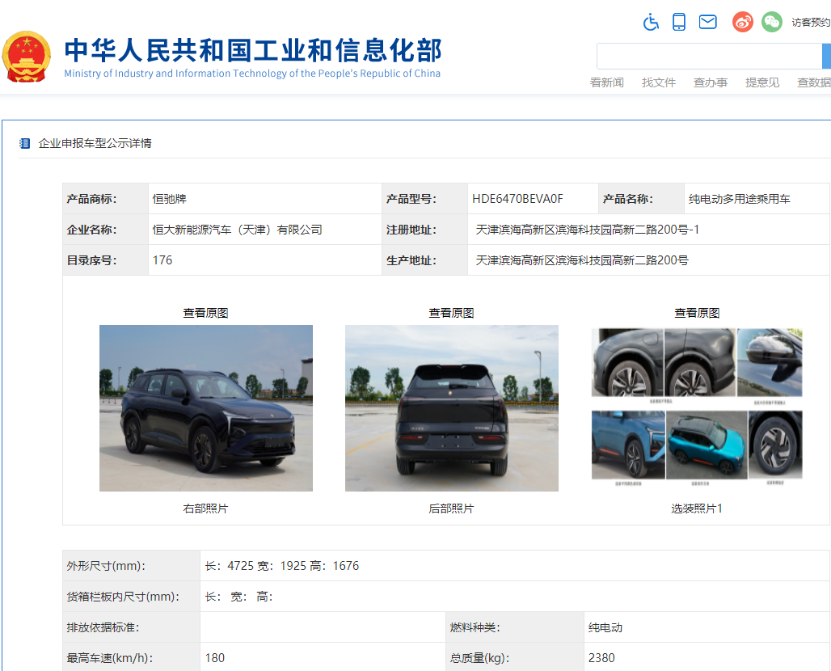Open the mobile version phone icon
This screenshot has width=831, height=671.
click(679, 22)
